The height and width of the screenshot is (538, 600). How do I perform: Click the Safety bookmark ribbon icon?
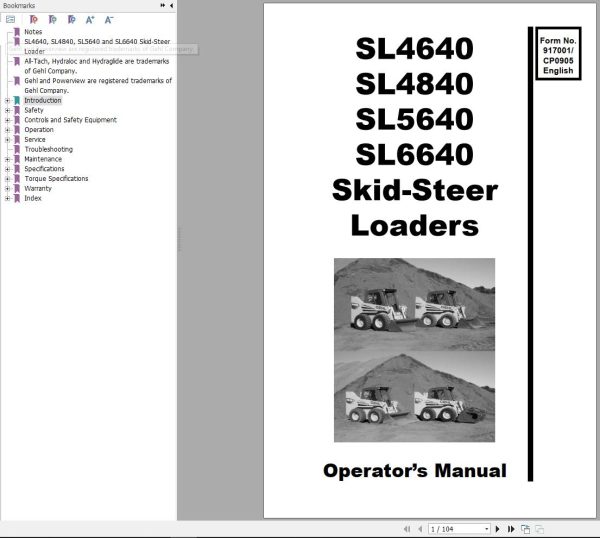coord(17,110)
